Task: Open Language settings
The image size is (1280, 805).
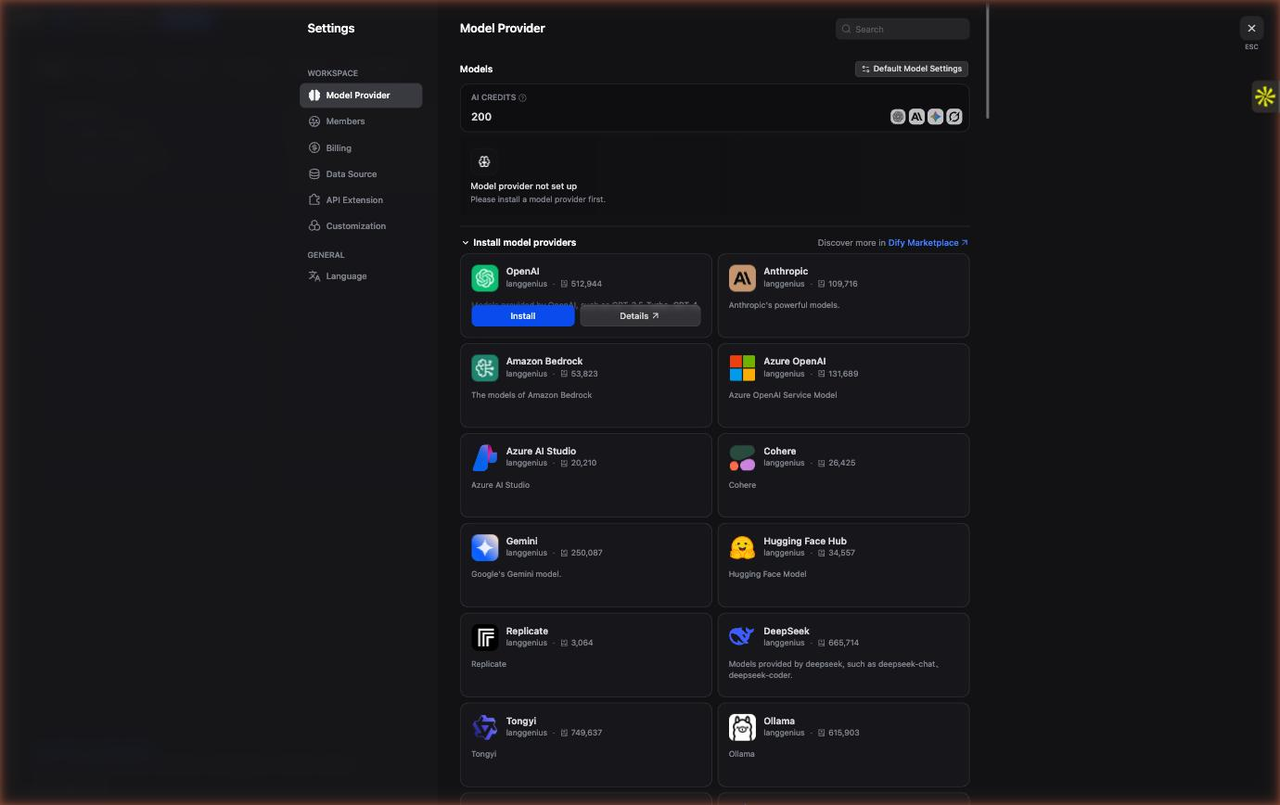Action: coord(346,276)
